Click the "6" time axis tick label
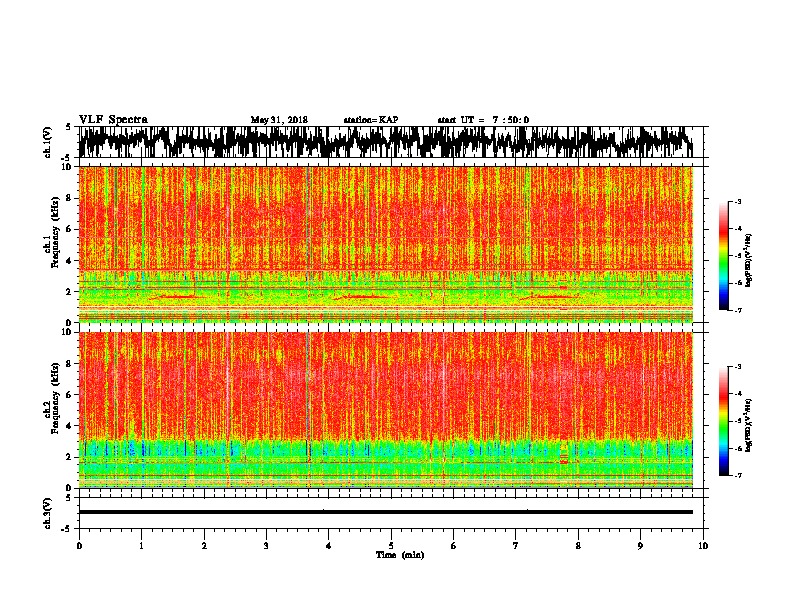 [x=454, y=546]
